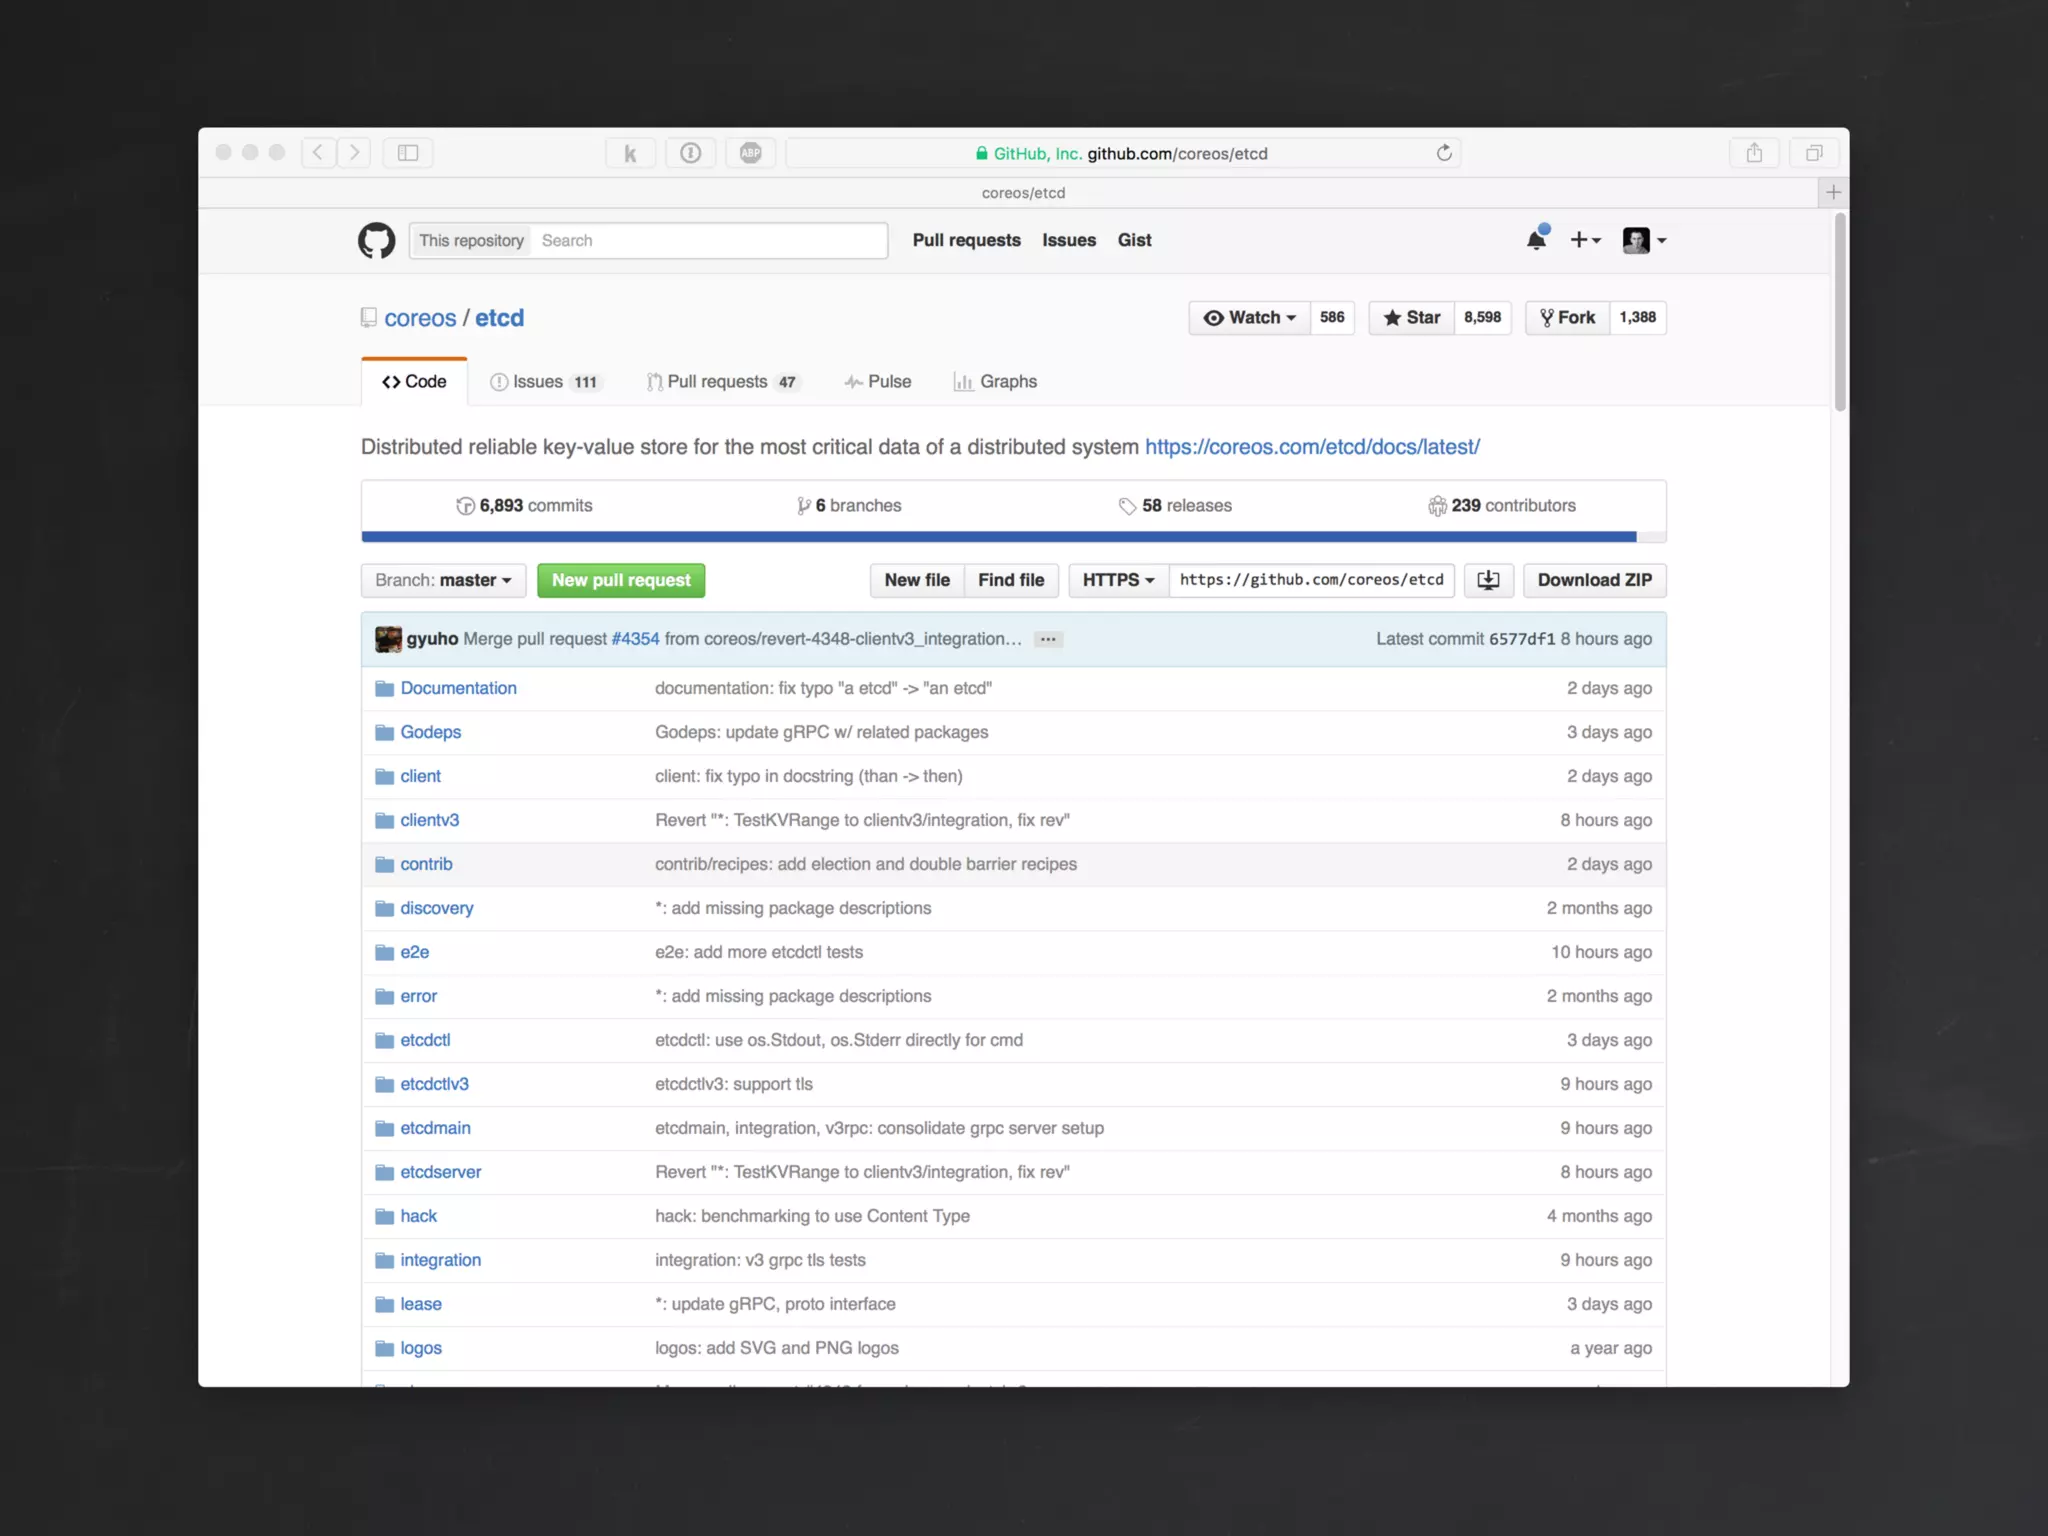This screenshot has height=1536, width=2048.
Task: Open the Watch dropdown
Action: pos(1249,317)
